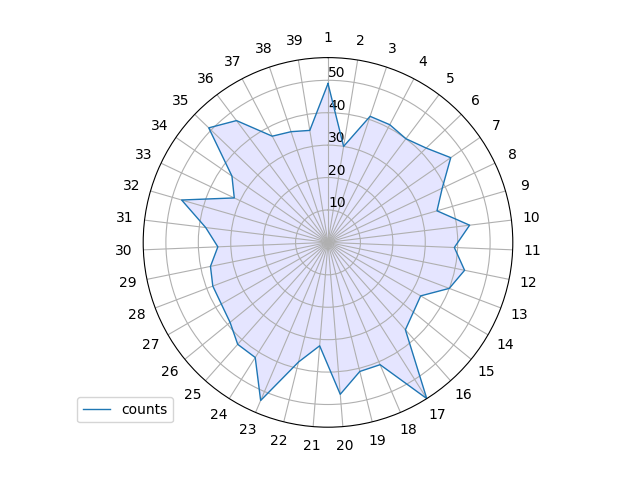
Task: Click angular axis label 34
Action: pyautogui.click(x=159, y=125)
